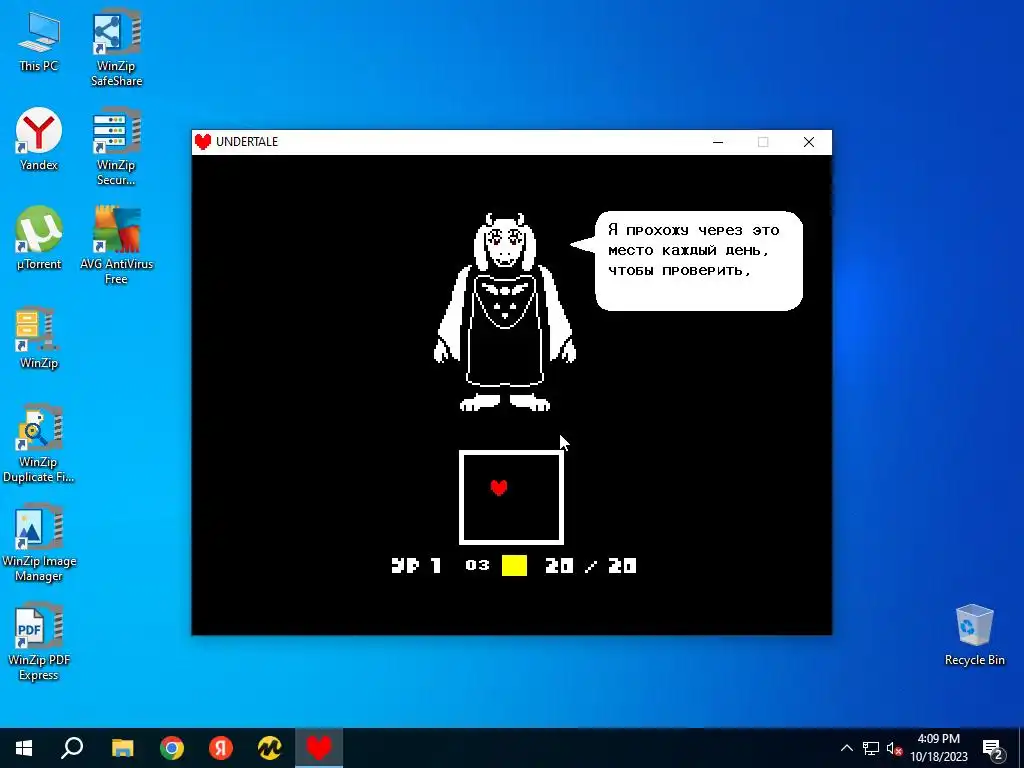Open the Recycle Bin

[x=974, y=635]
